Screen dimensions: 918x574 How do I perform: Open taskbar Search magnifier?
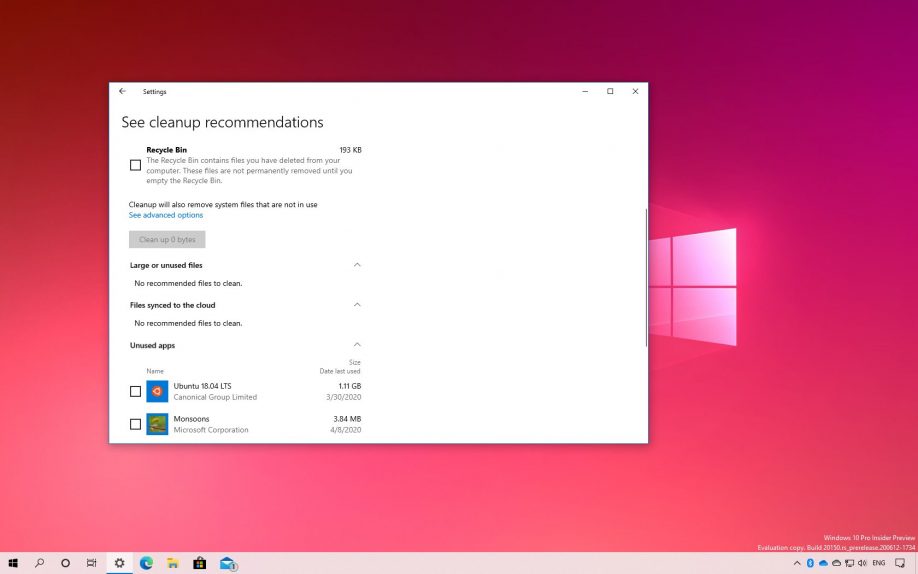39,563
